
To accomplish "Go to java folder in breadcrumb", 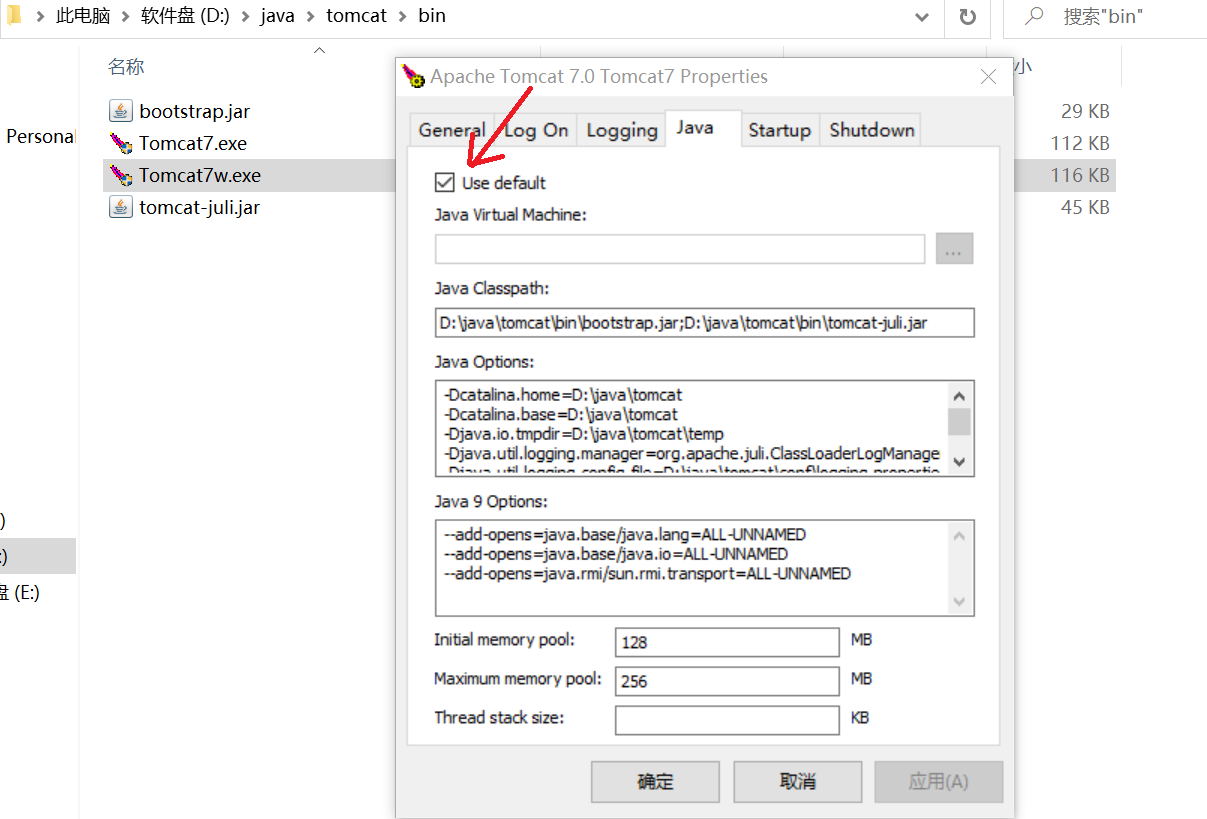I will click(x=278, y=16).
